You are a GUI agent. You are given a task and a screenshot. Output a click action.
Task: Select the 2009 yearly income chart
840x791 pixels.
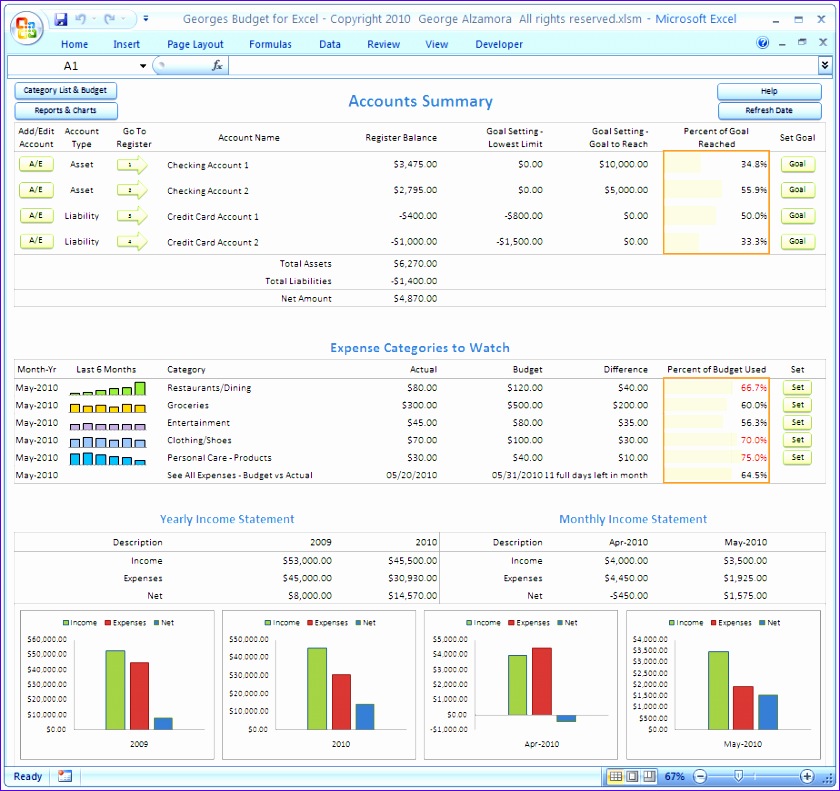[x=117, y=684]
